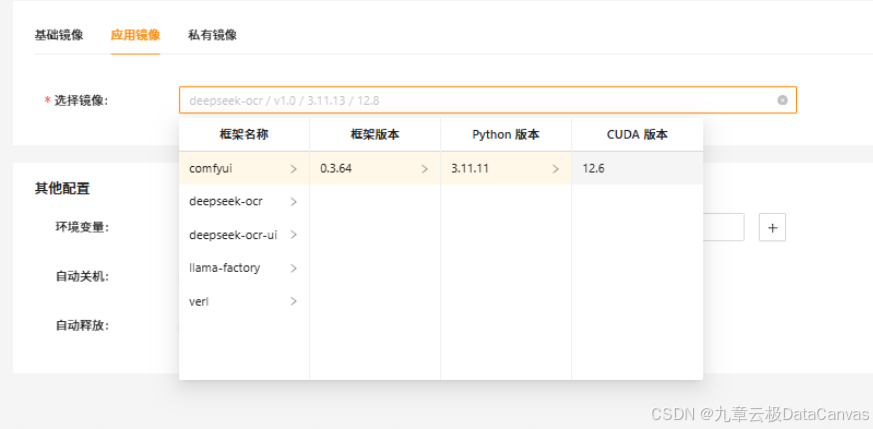Expand deepseek-ocr row chevron arrow
The height and width of the screenshot is (429, 873).
[x=293, y=202]
